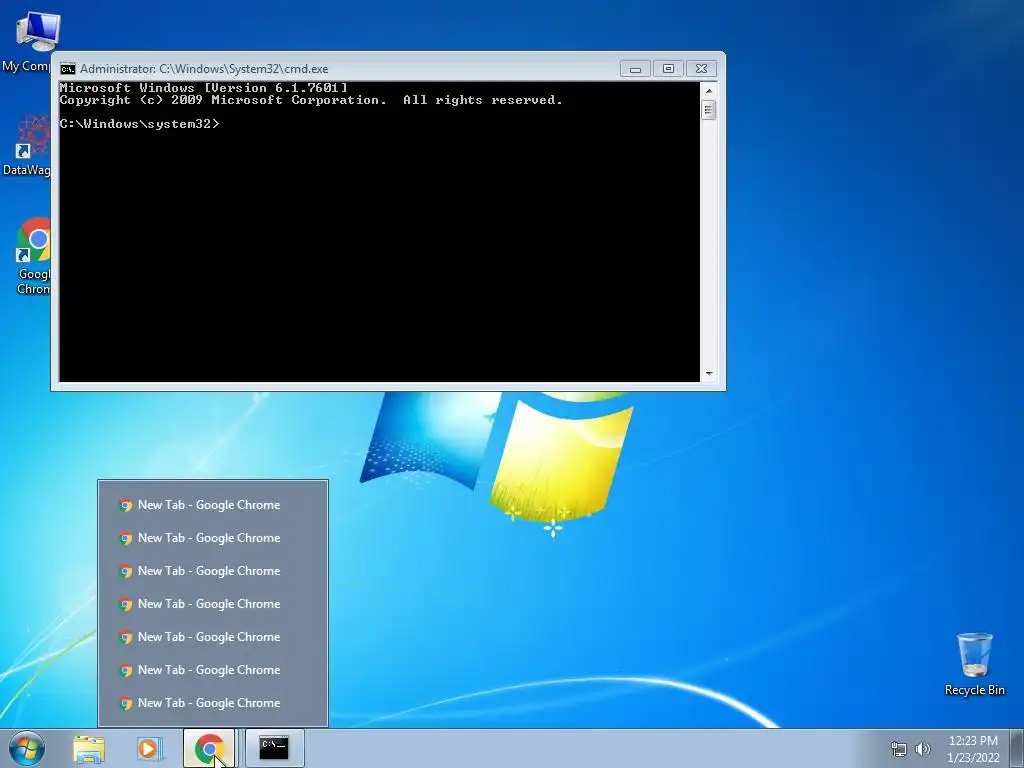Image resolution: width=1024 pixels, height=768 pixels.
Task: Select the DataWag desktop shortcut
Action: [x=26, y=145]
